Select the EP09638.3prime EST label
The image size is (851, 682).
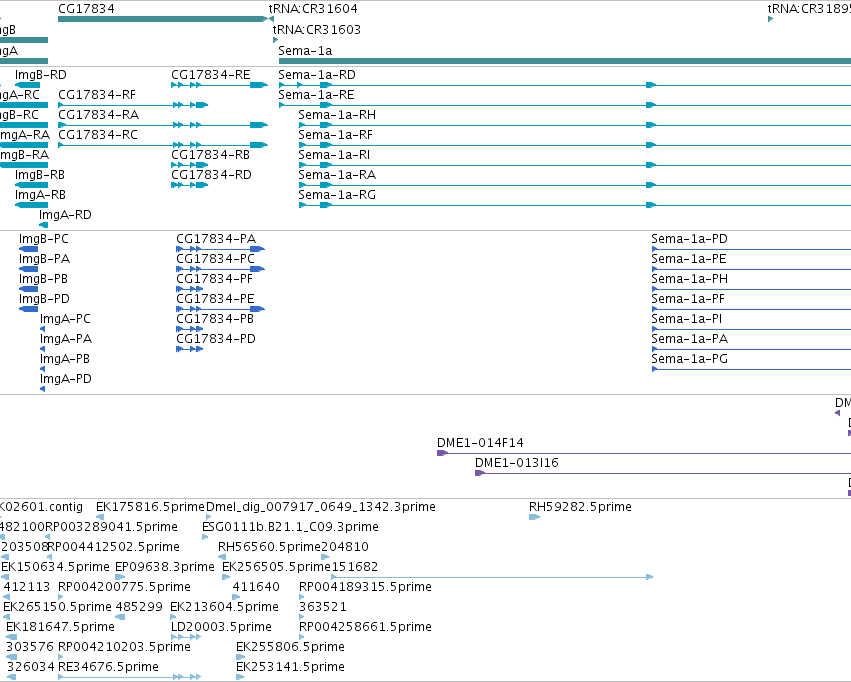164,568
